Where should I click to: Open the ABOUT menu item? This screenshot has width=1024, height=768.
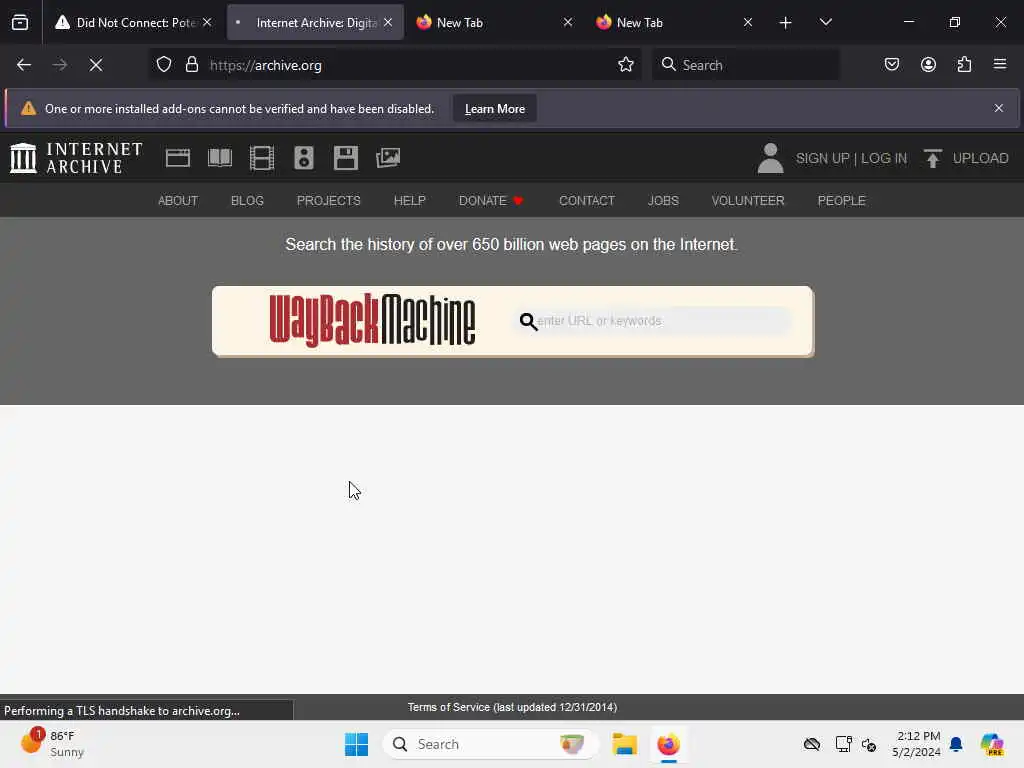click(178, 200)
